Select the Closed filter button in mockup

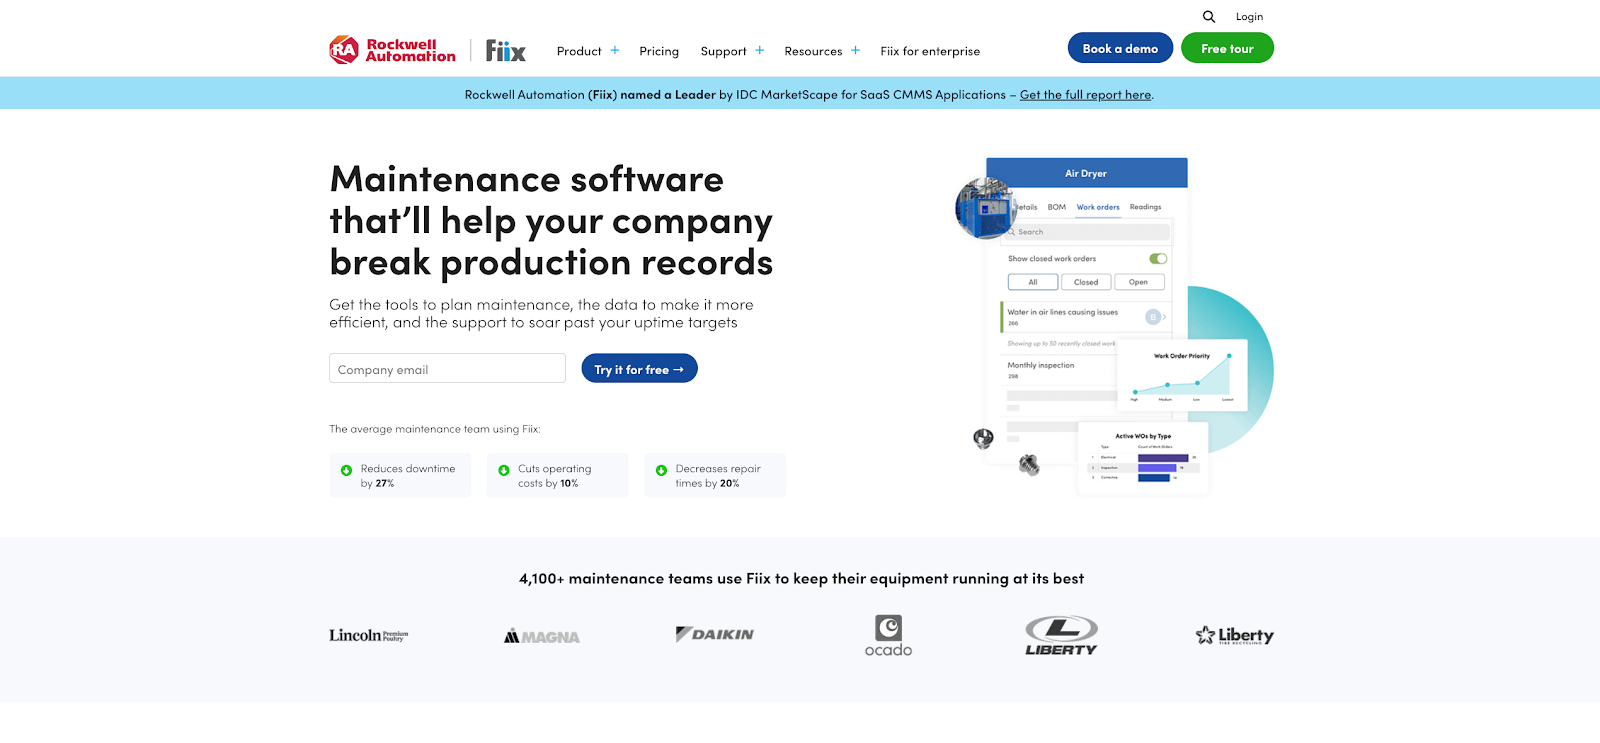pyautogui.click(x=1086, y=282)
